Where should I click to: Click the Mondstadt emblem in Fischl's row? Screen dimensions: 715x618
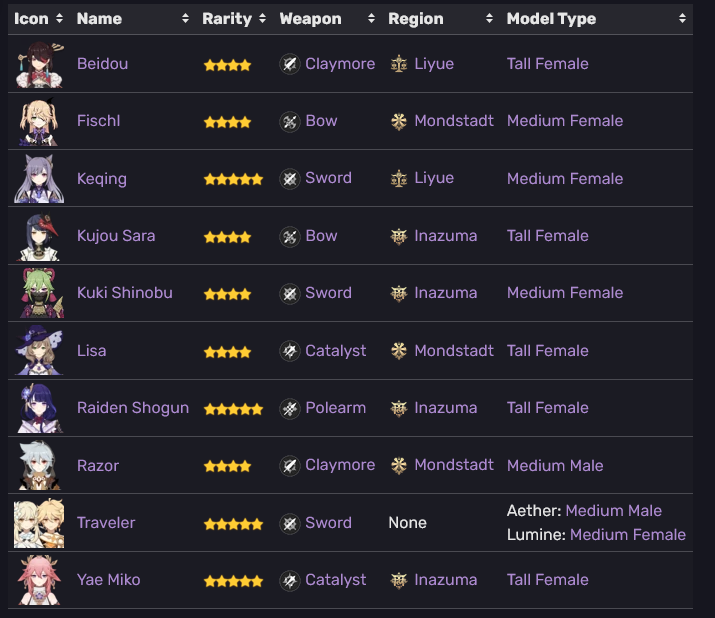coord(399,121)
